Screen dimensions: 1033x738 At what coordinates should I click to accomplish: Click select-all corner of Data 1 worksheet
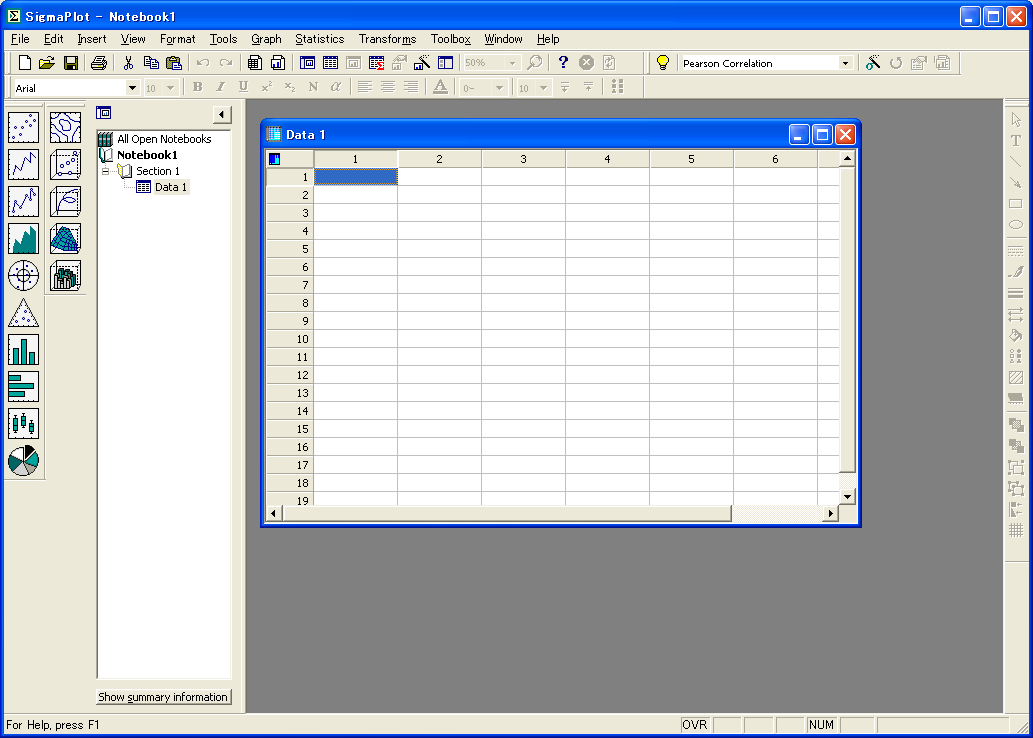[289, 159]
